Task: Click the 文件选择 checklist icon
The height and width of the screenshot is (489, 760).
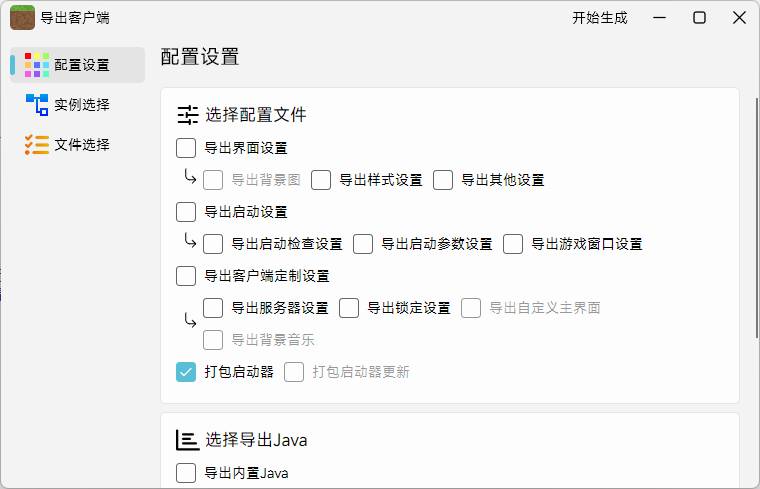Action: pyautogui.click(x=37, y=145)
